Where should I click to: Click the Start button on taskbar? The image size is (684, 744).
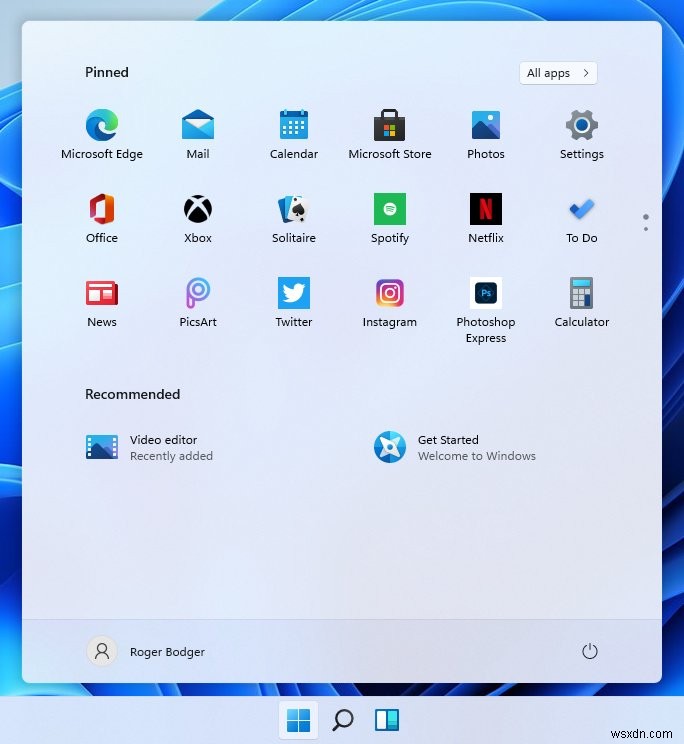tap(298, 720)
